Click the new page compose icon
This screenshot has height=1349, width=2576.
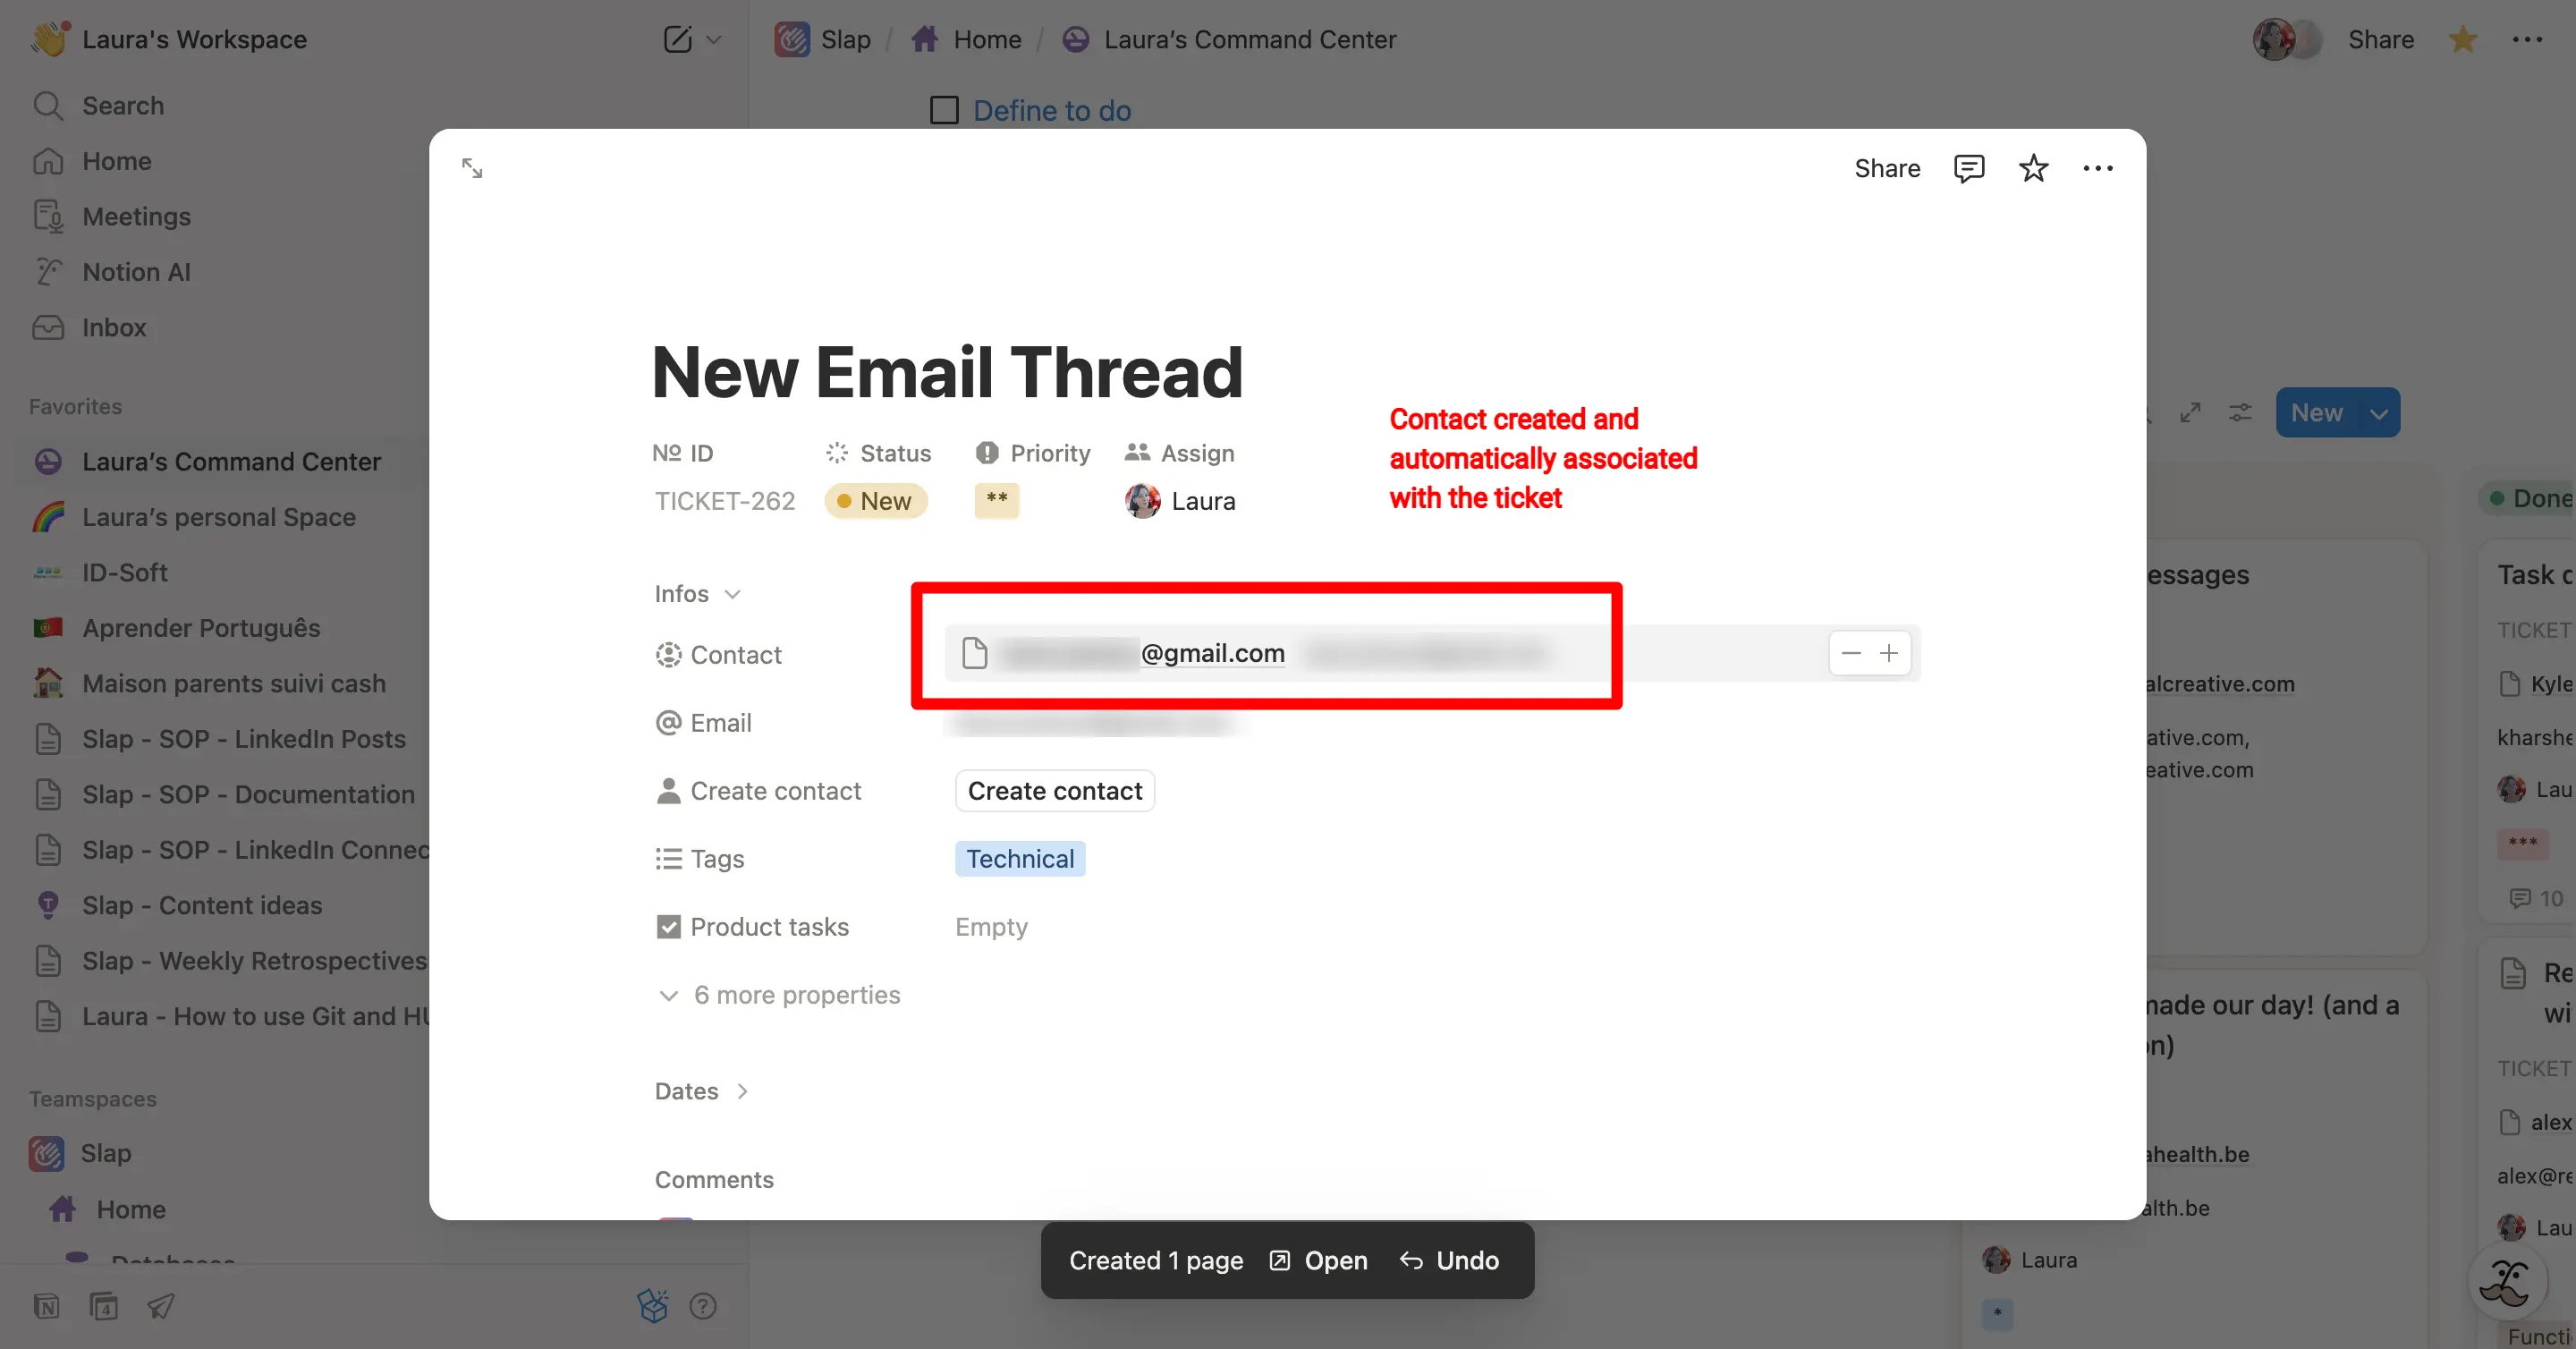click(x=677, y=39)
